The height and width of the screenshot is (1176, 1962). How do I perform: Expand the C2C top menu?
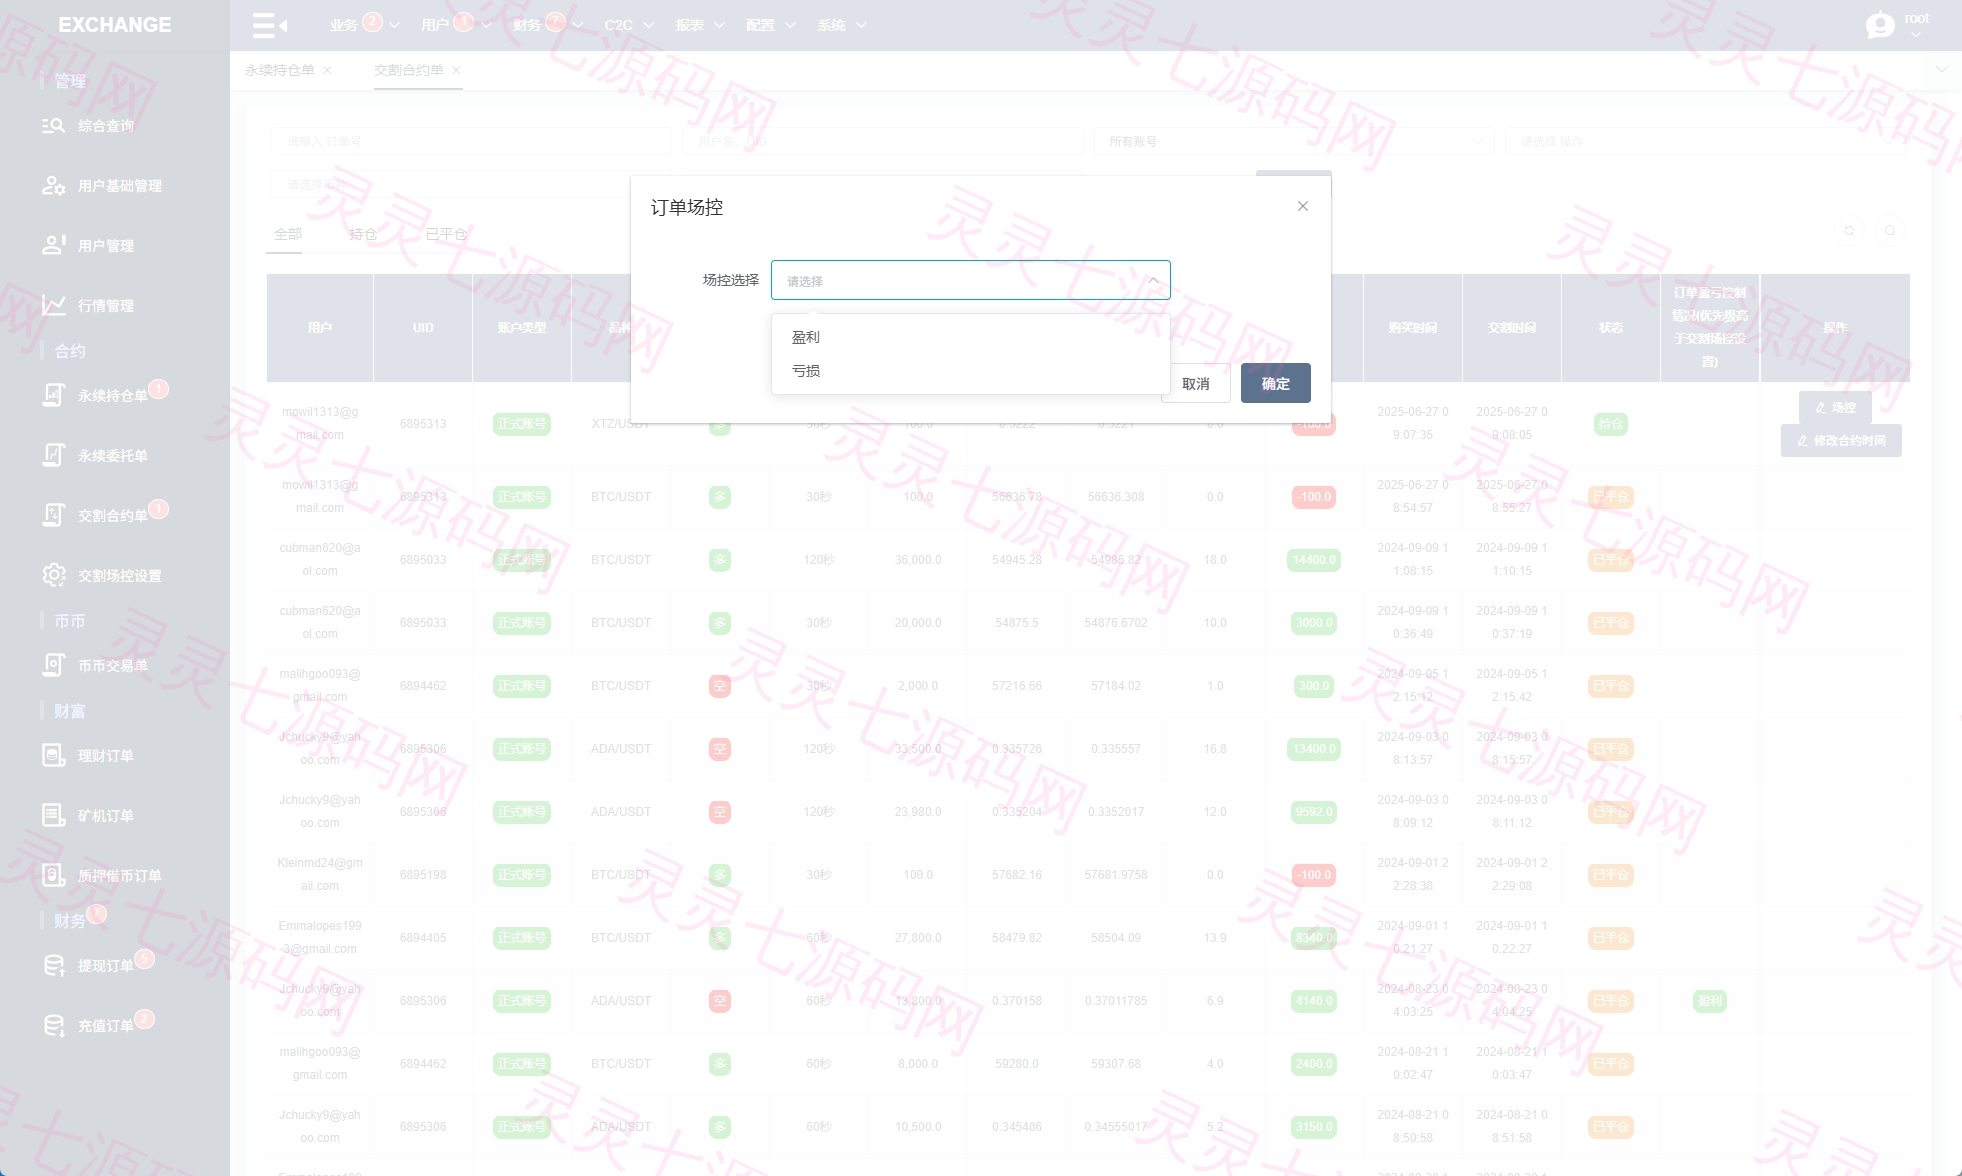tap(629, 25)
